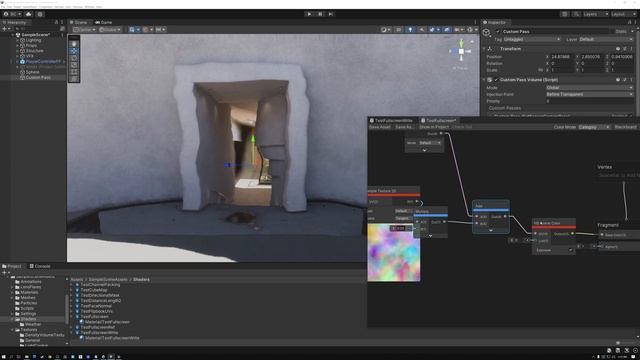640x360 pixels.
Task: Switch to the TestFullscreenWrite shader graph tab
Action: pos(391,120)
